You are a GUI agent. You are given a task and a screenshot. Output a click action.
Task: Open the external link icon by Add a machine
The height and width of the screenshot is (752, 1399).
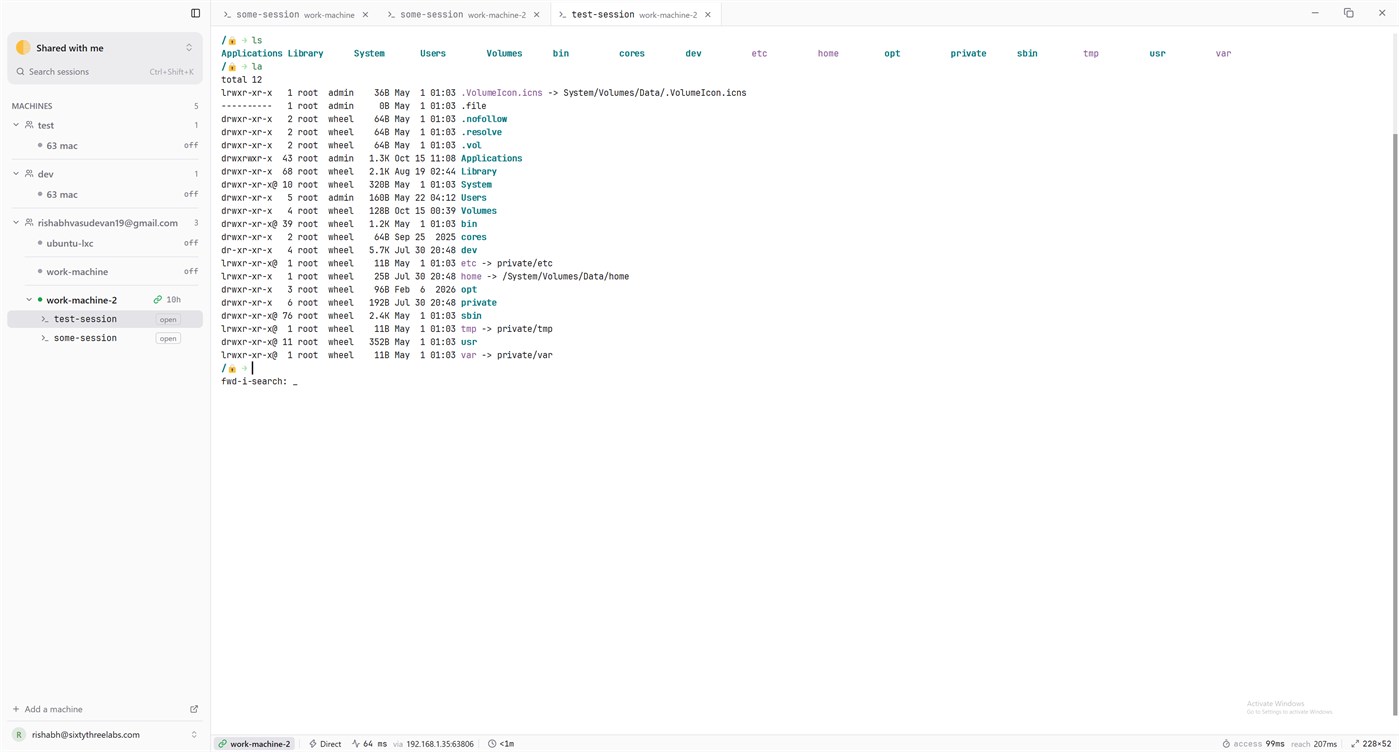pos(194,709)
